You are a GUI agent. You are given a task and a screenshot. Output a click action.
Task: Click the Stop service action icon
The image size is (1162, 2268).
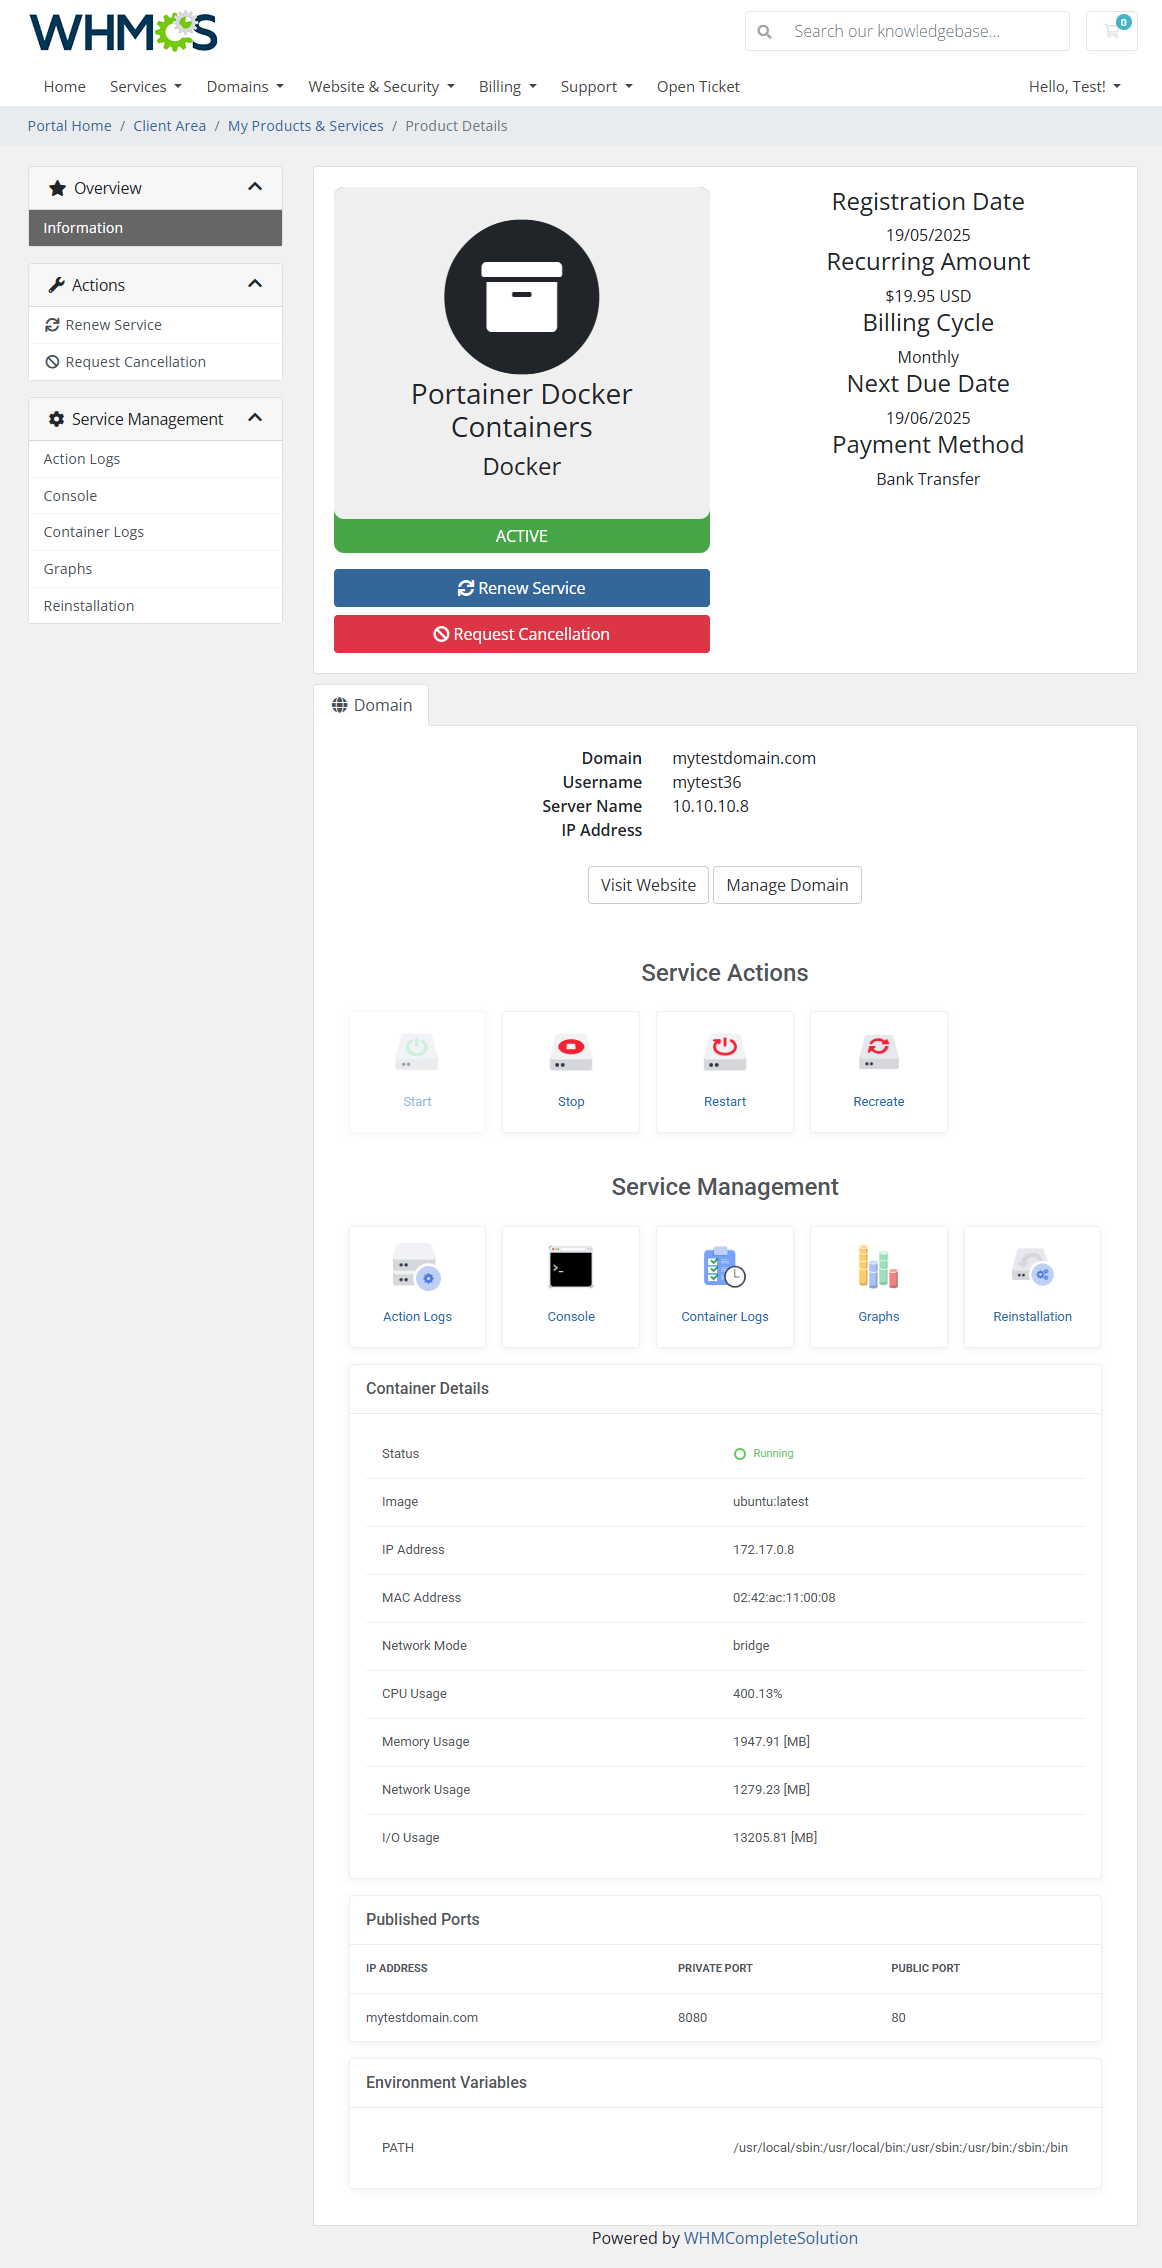[571, 1053]
